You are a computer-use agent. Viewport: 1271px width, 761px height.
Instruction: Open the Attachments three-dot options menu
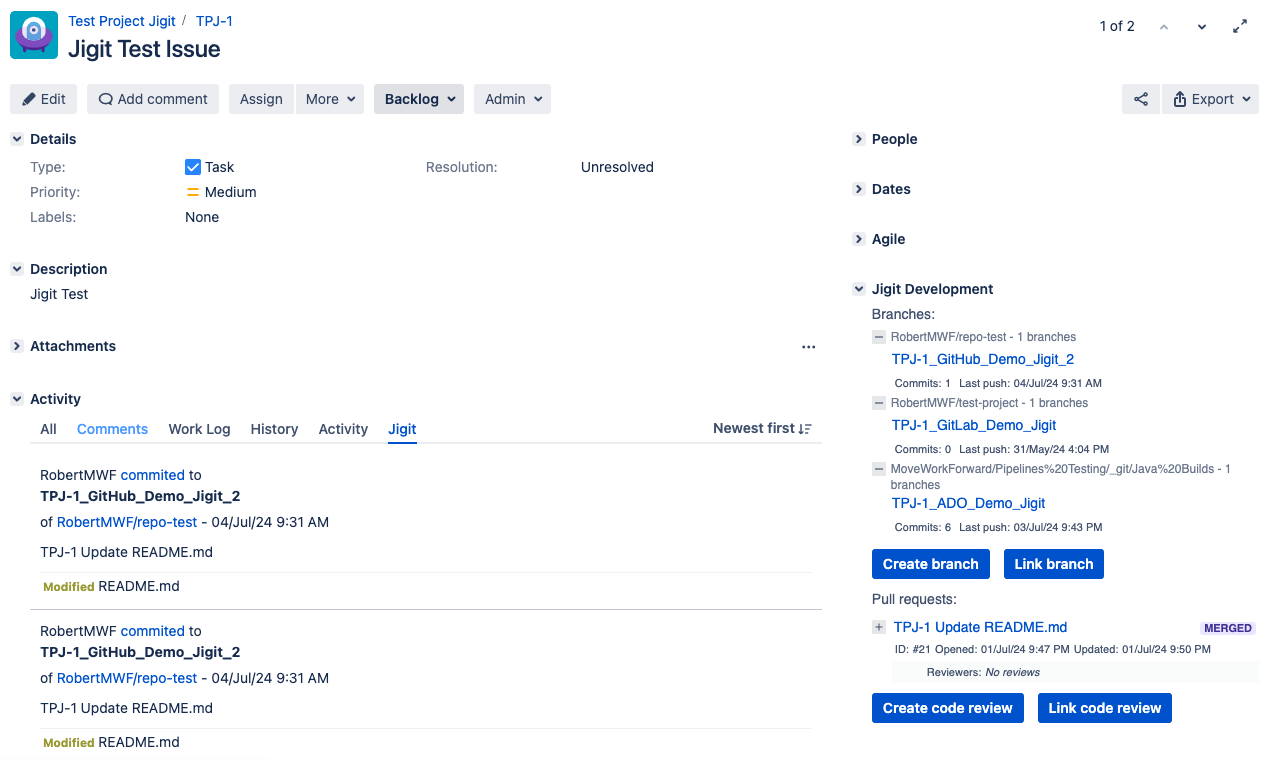click(808, 347)
